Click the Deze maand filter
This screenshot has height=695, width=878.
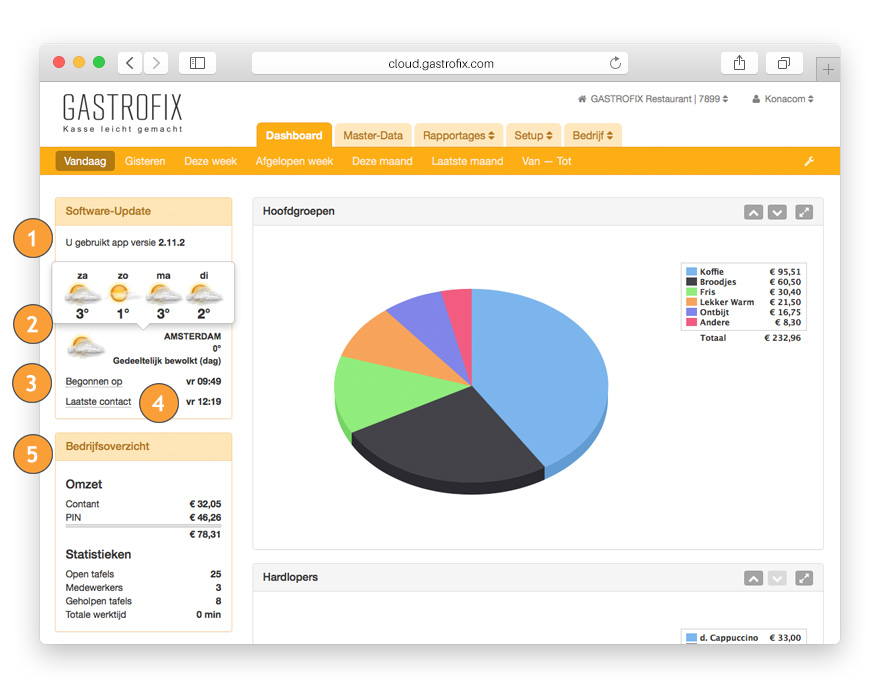tap(382, 161)
